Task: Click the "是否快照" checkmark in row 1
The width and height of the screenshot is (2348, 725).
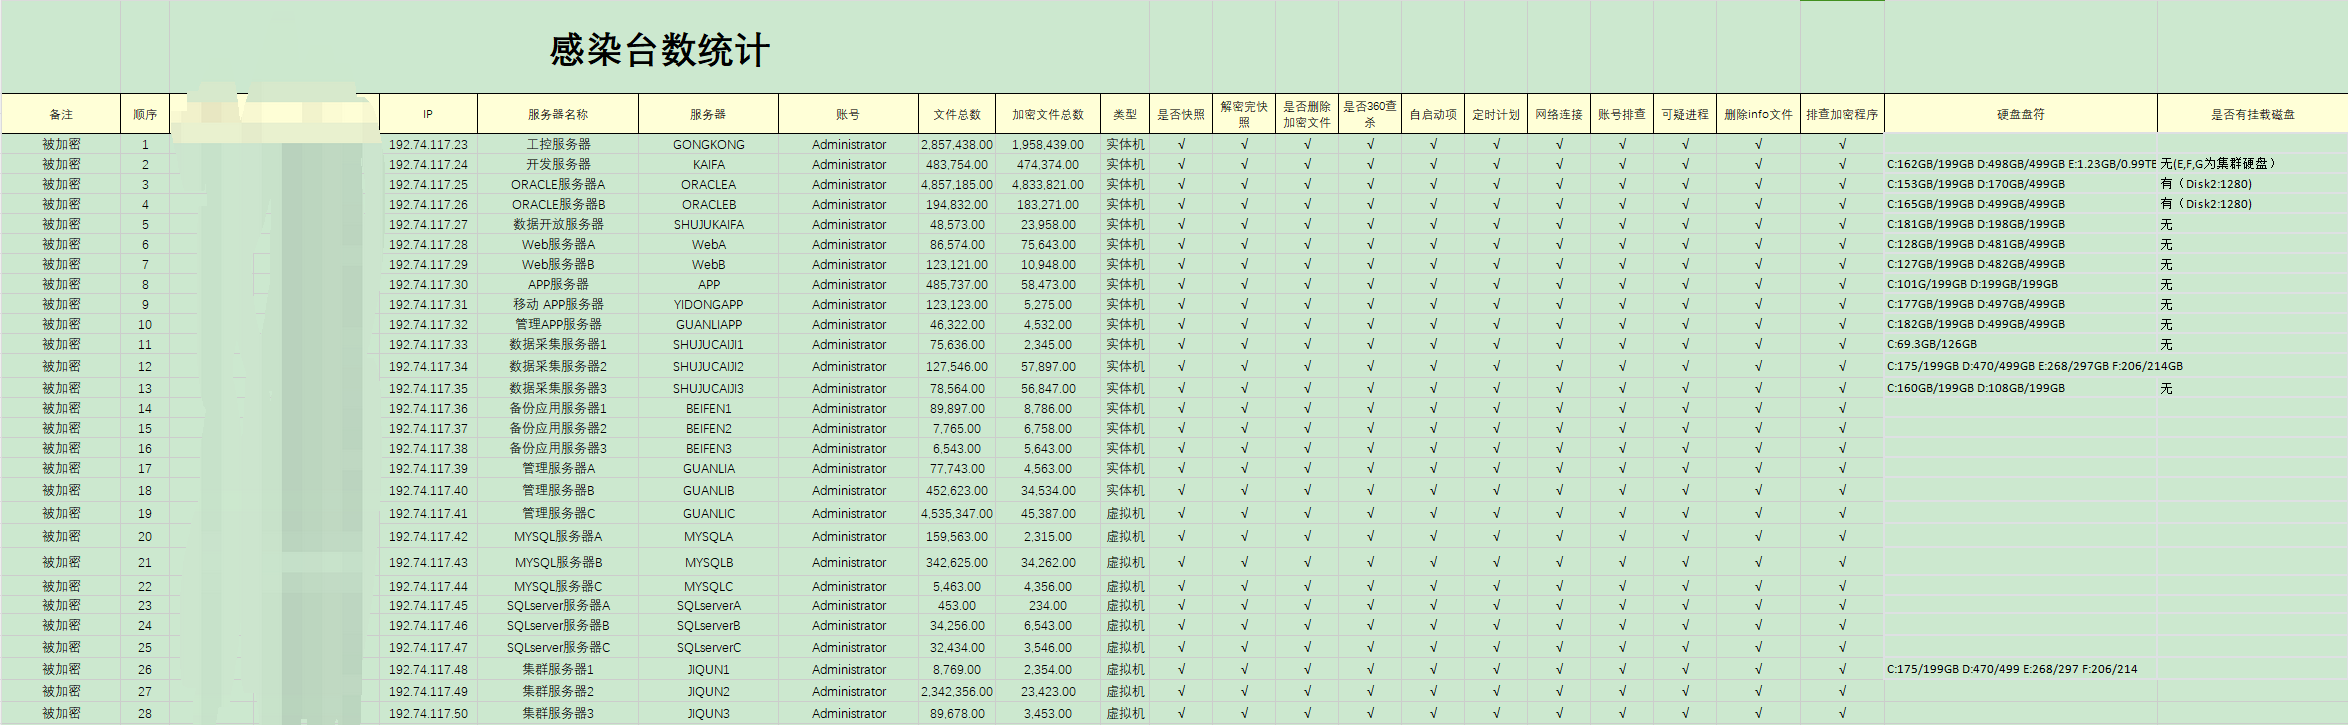Action: (1181, 145)
